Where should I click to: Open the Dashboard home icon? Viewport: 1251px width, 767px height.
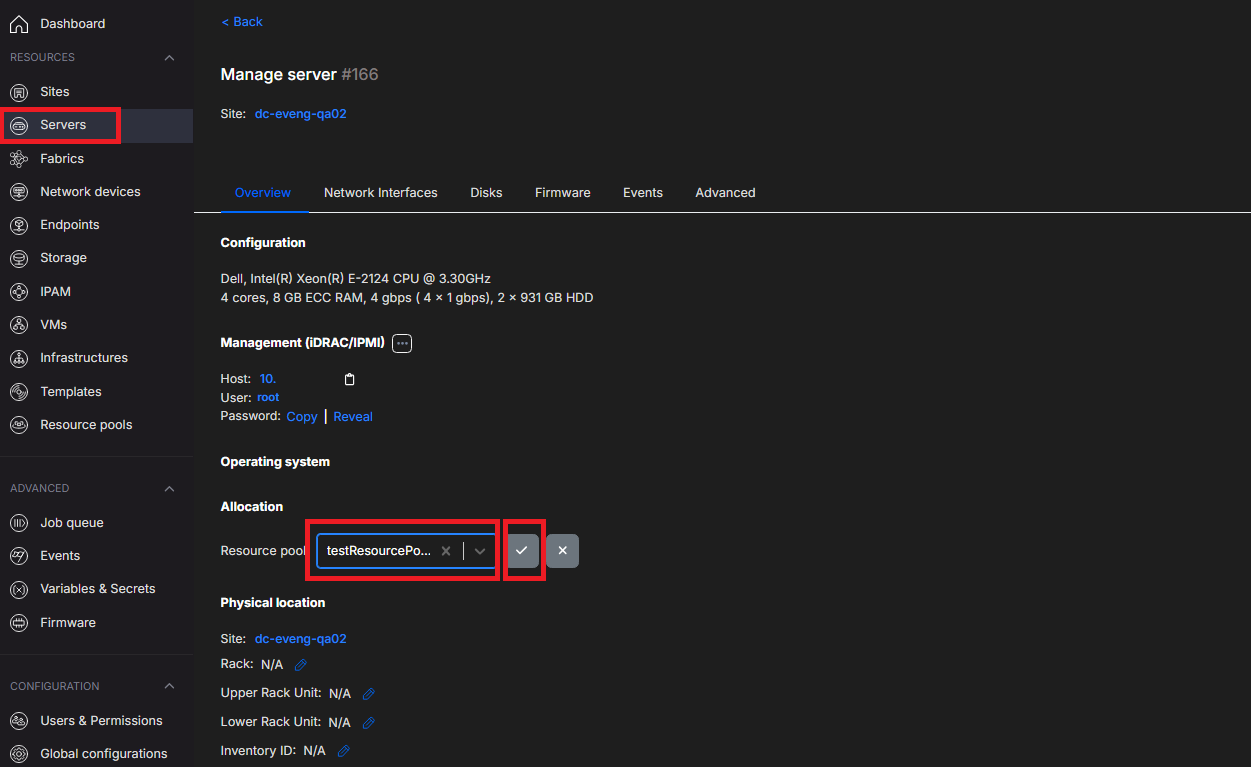[x=18, y=23]
